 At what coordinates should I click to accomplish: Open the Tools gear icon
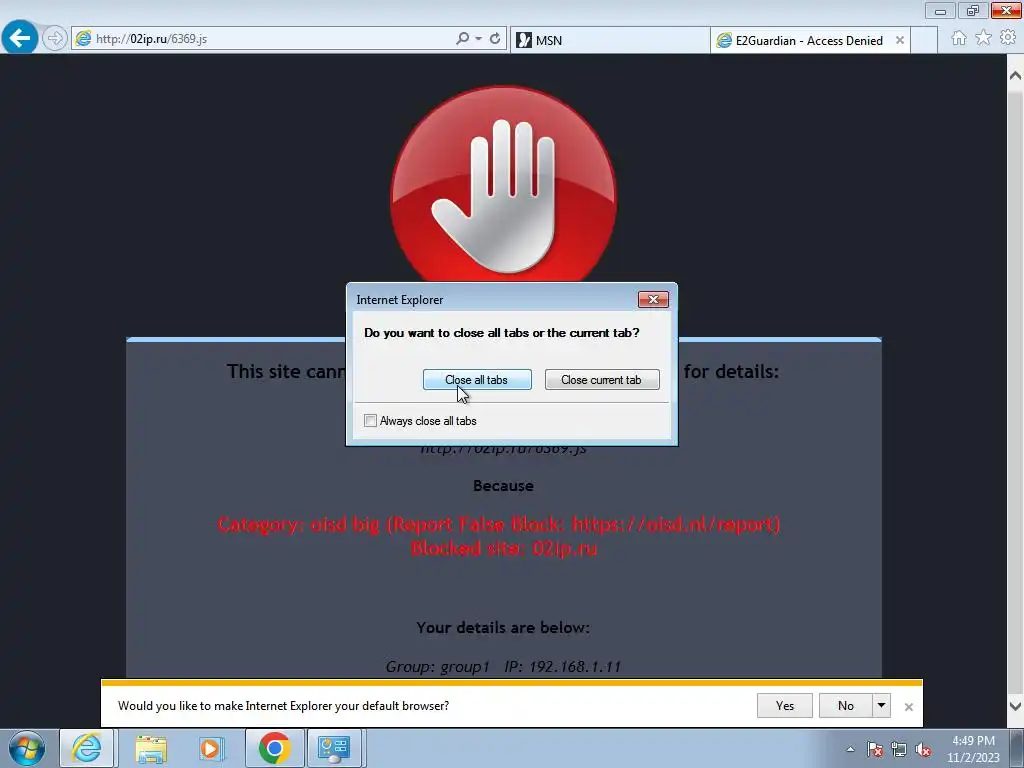1008,38
